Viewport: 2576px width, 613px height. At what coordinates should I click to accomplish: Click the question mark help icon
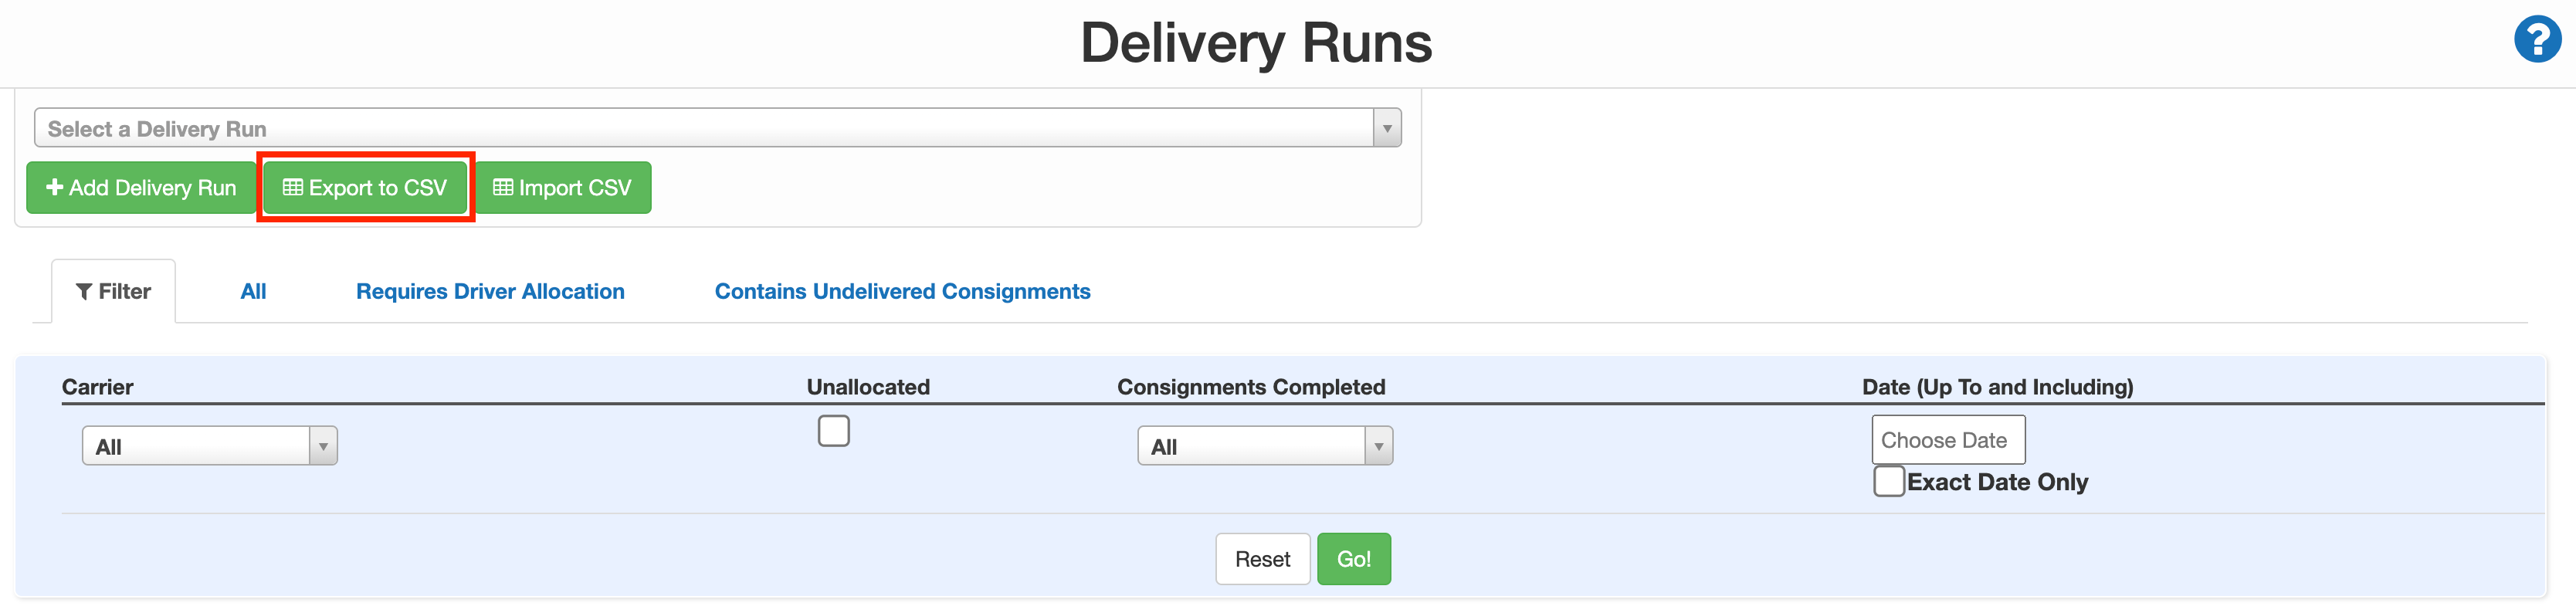(x=2537, y=40)
